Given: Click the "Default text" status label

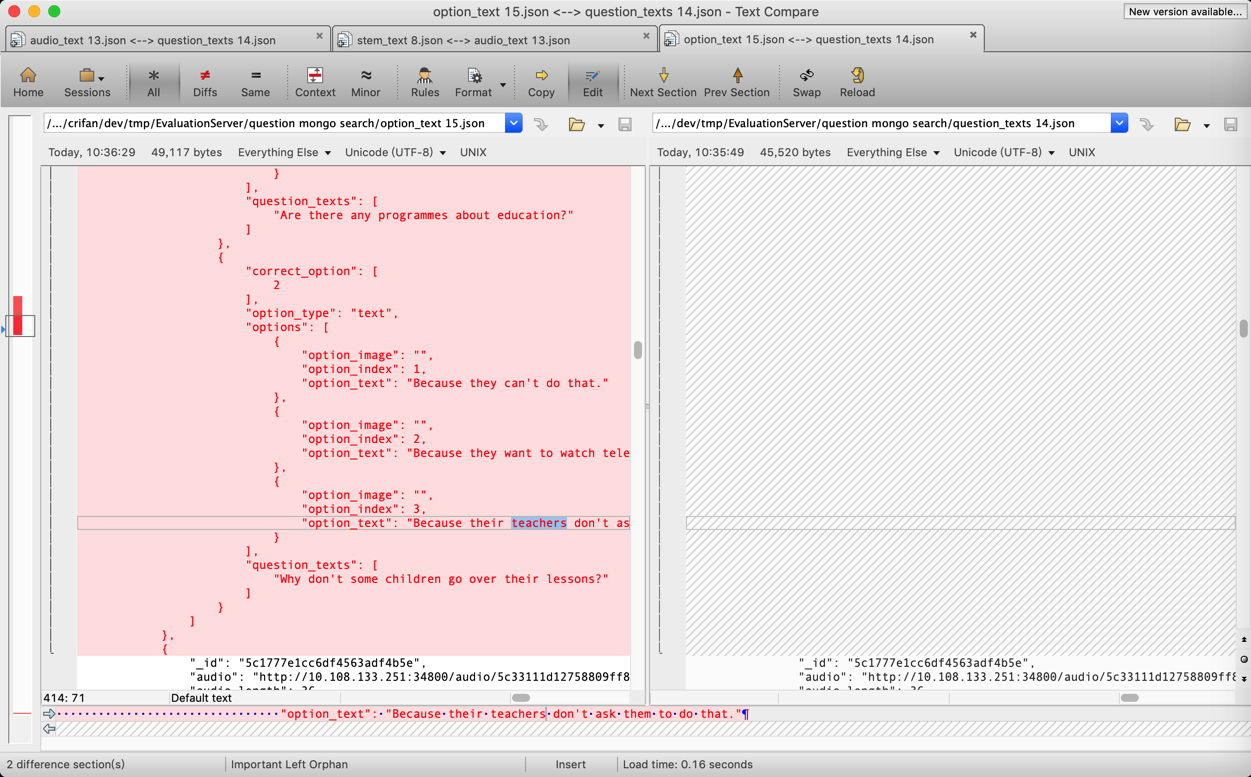Looking at the screenshot, I should (201, 698).
